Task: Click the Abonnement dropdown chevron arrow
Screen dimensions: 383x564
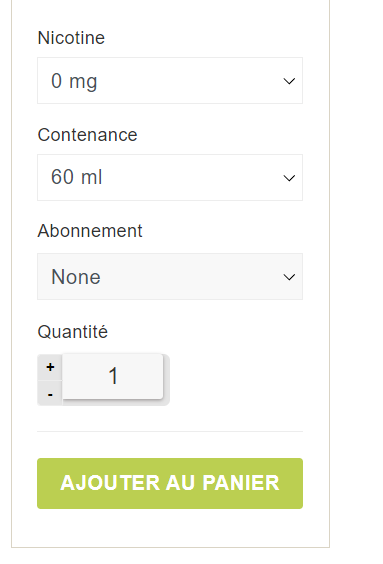Action: [289, 277]
